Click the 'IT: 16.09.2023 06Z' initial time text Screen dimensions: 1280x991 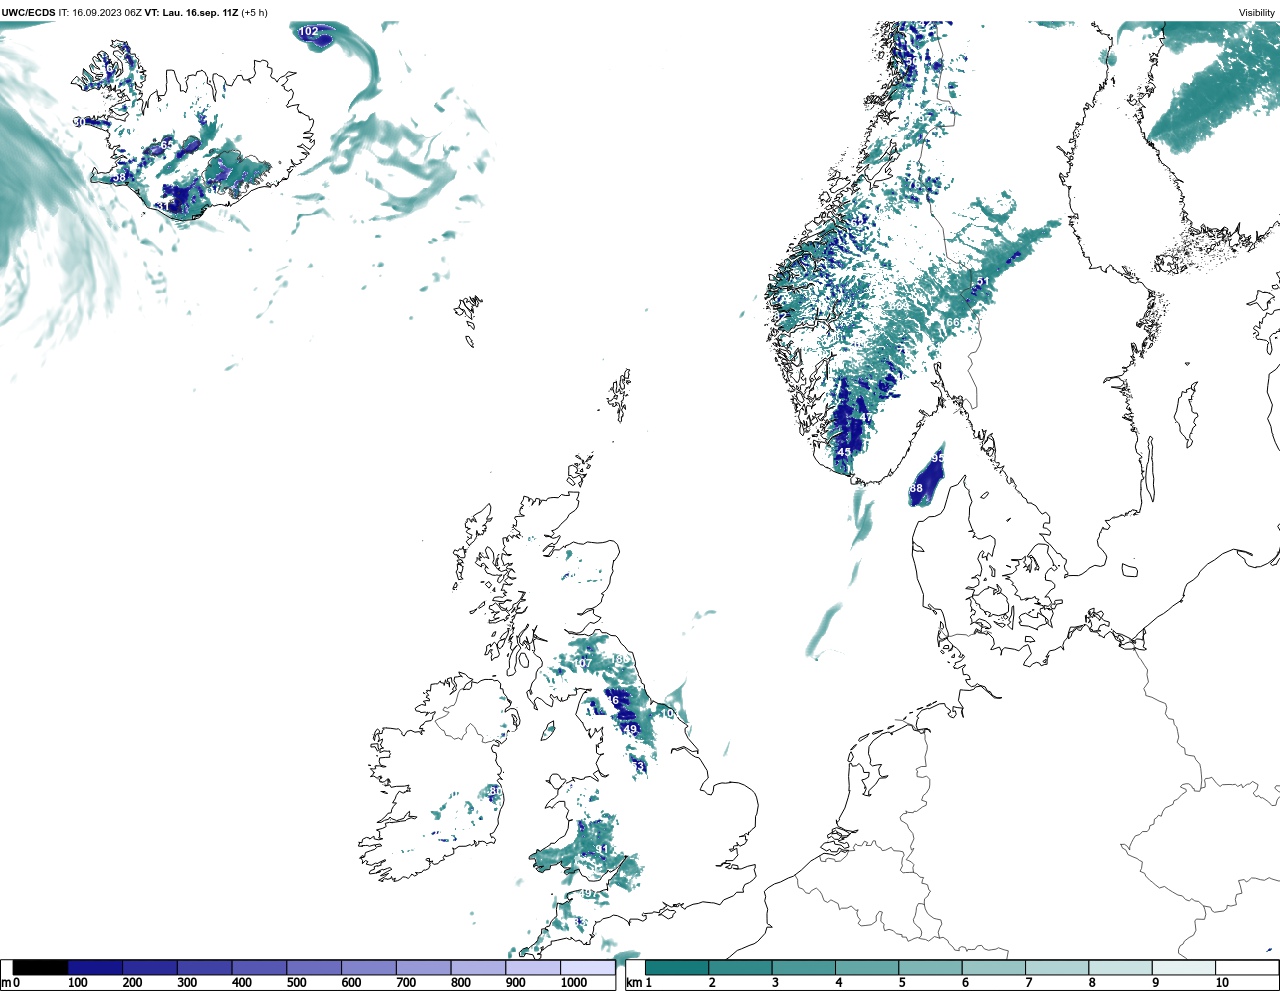click(x=100, y=13)
